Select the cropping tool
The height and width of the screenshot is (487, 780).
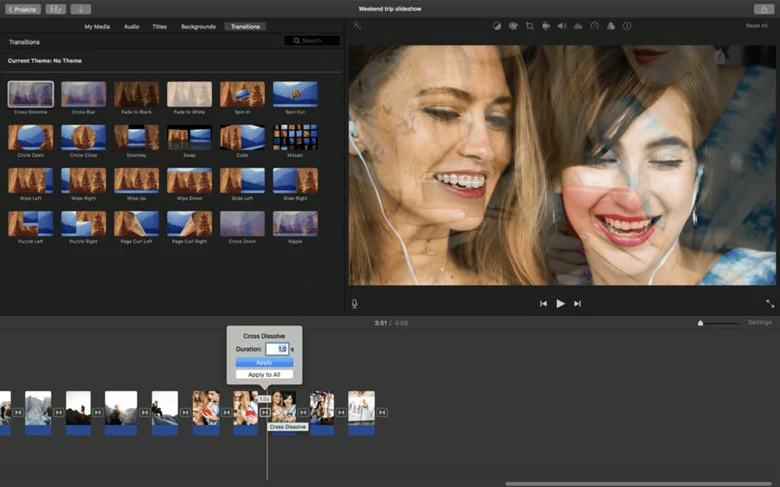529,26
